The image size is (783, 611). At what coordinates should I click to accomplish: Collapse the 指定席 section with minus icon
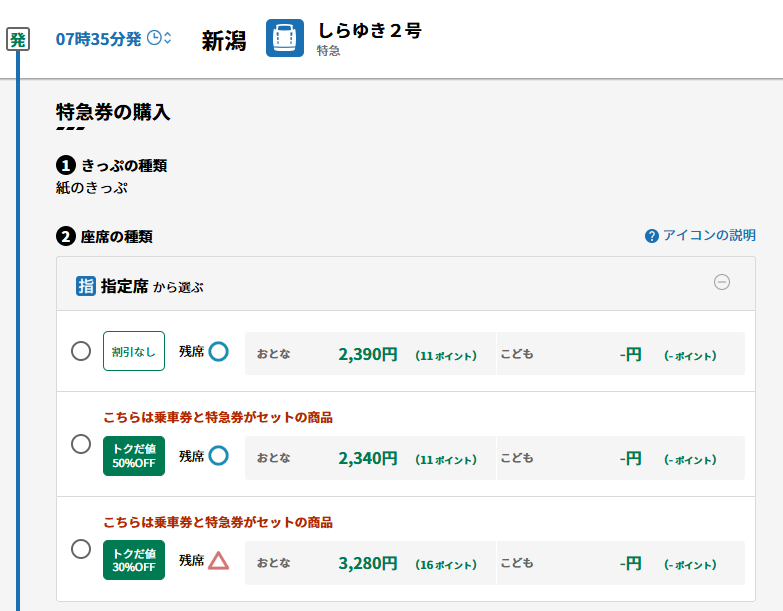pos(721,282)
